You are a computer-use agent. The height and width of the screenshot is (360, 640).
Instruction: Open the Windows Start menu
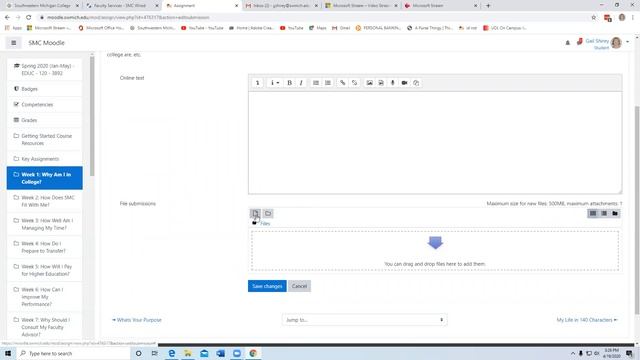(8, 353)
